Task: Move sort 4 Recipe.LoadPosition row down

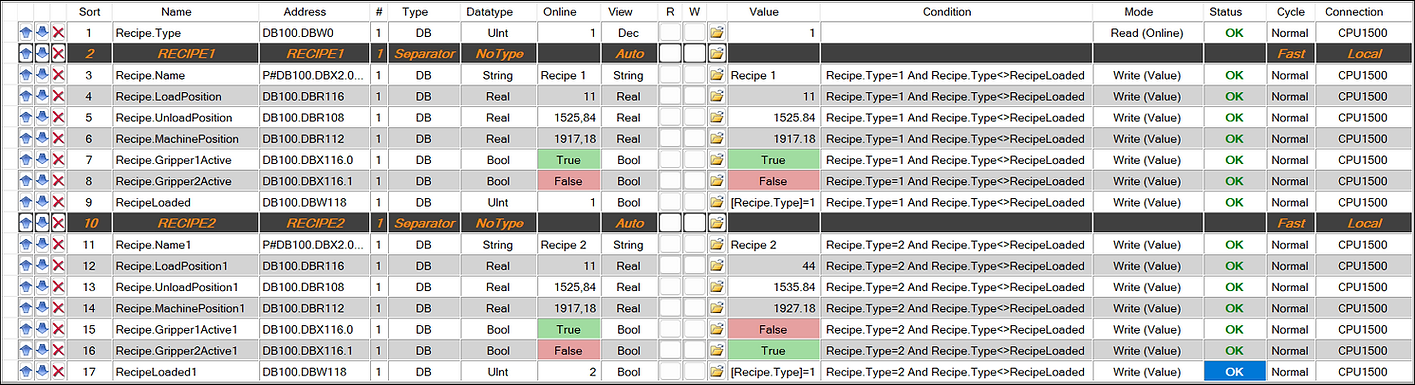Action: point(42,96)
